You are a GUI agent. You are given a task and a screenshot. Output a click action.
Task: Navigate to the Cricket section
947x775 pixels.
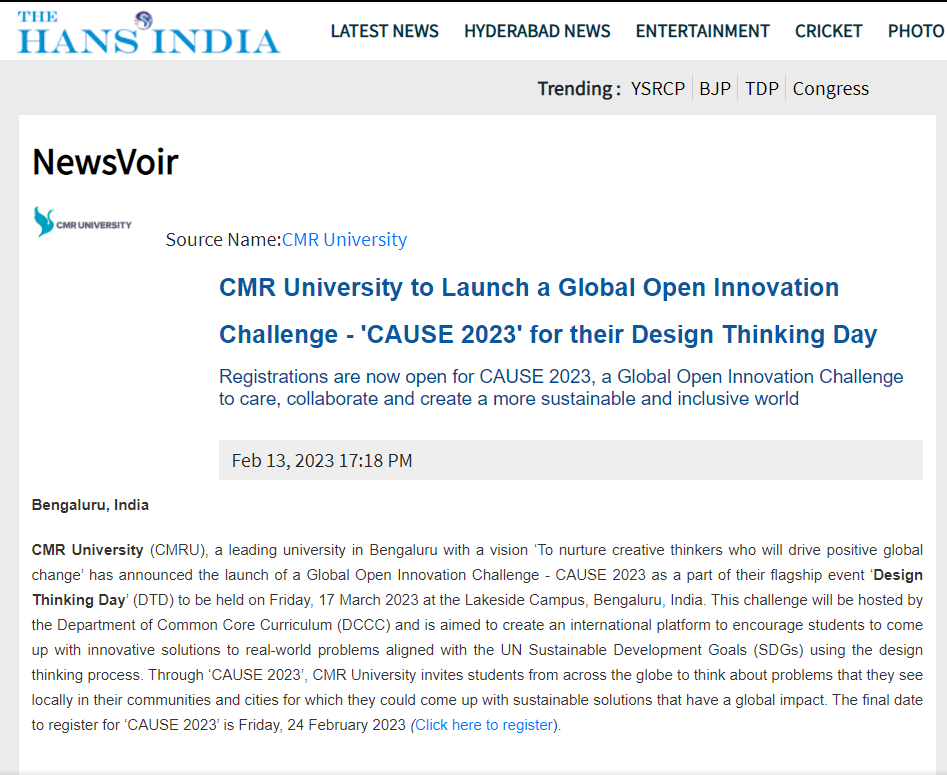pos(828,31)
